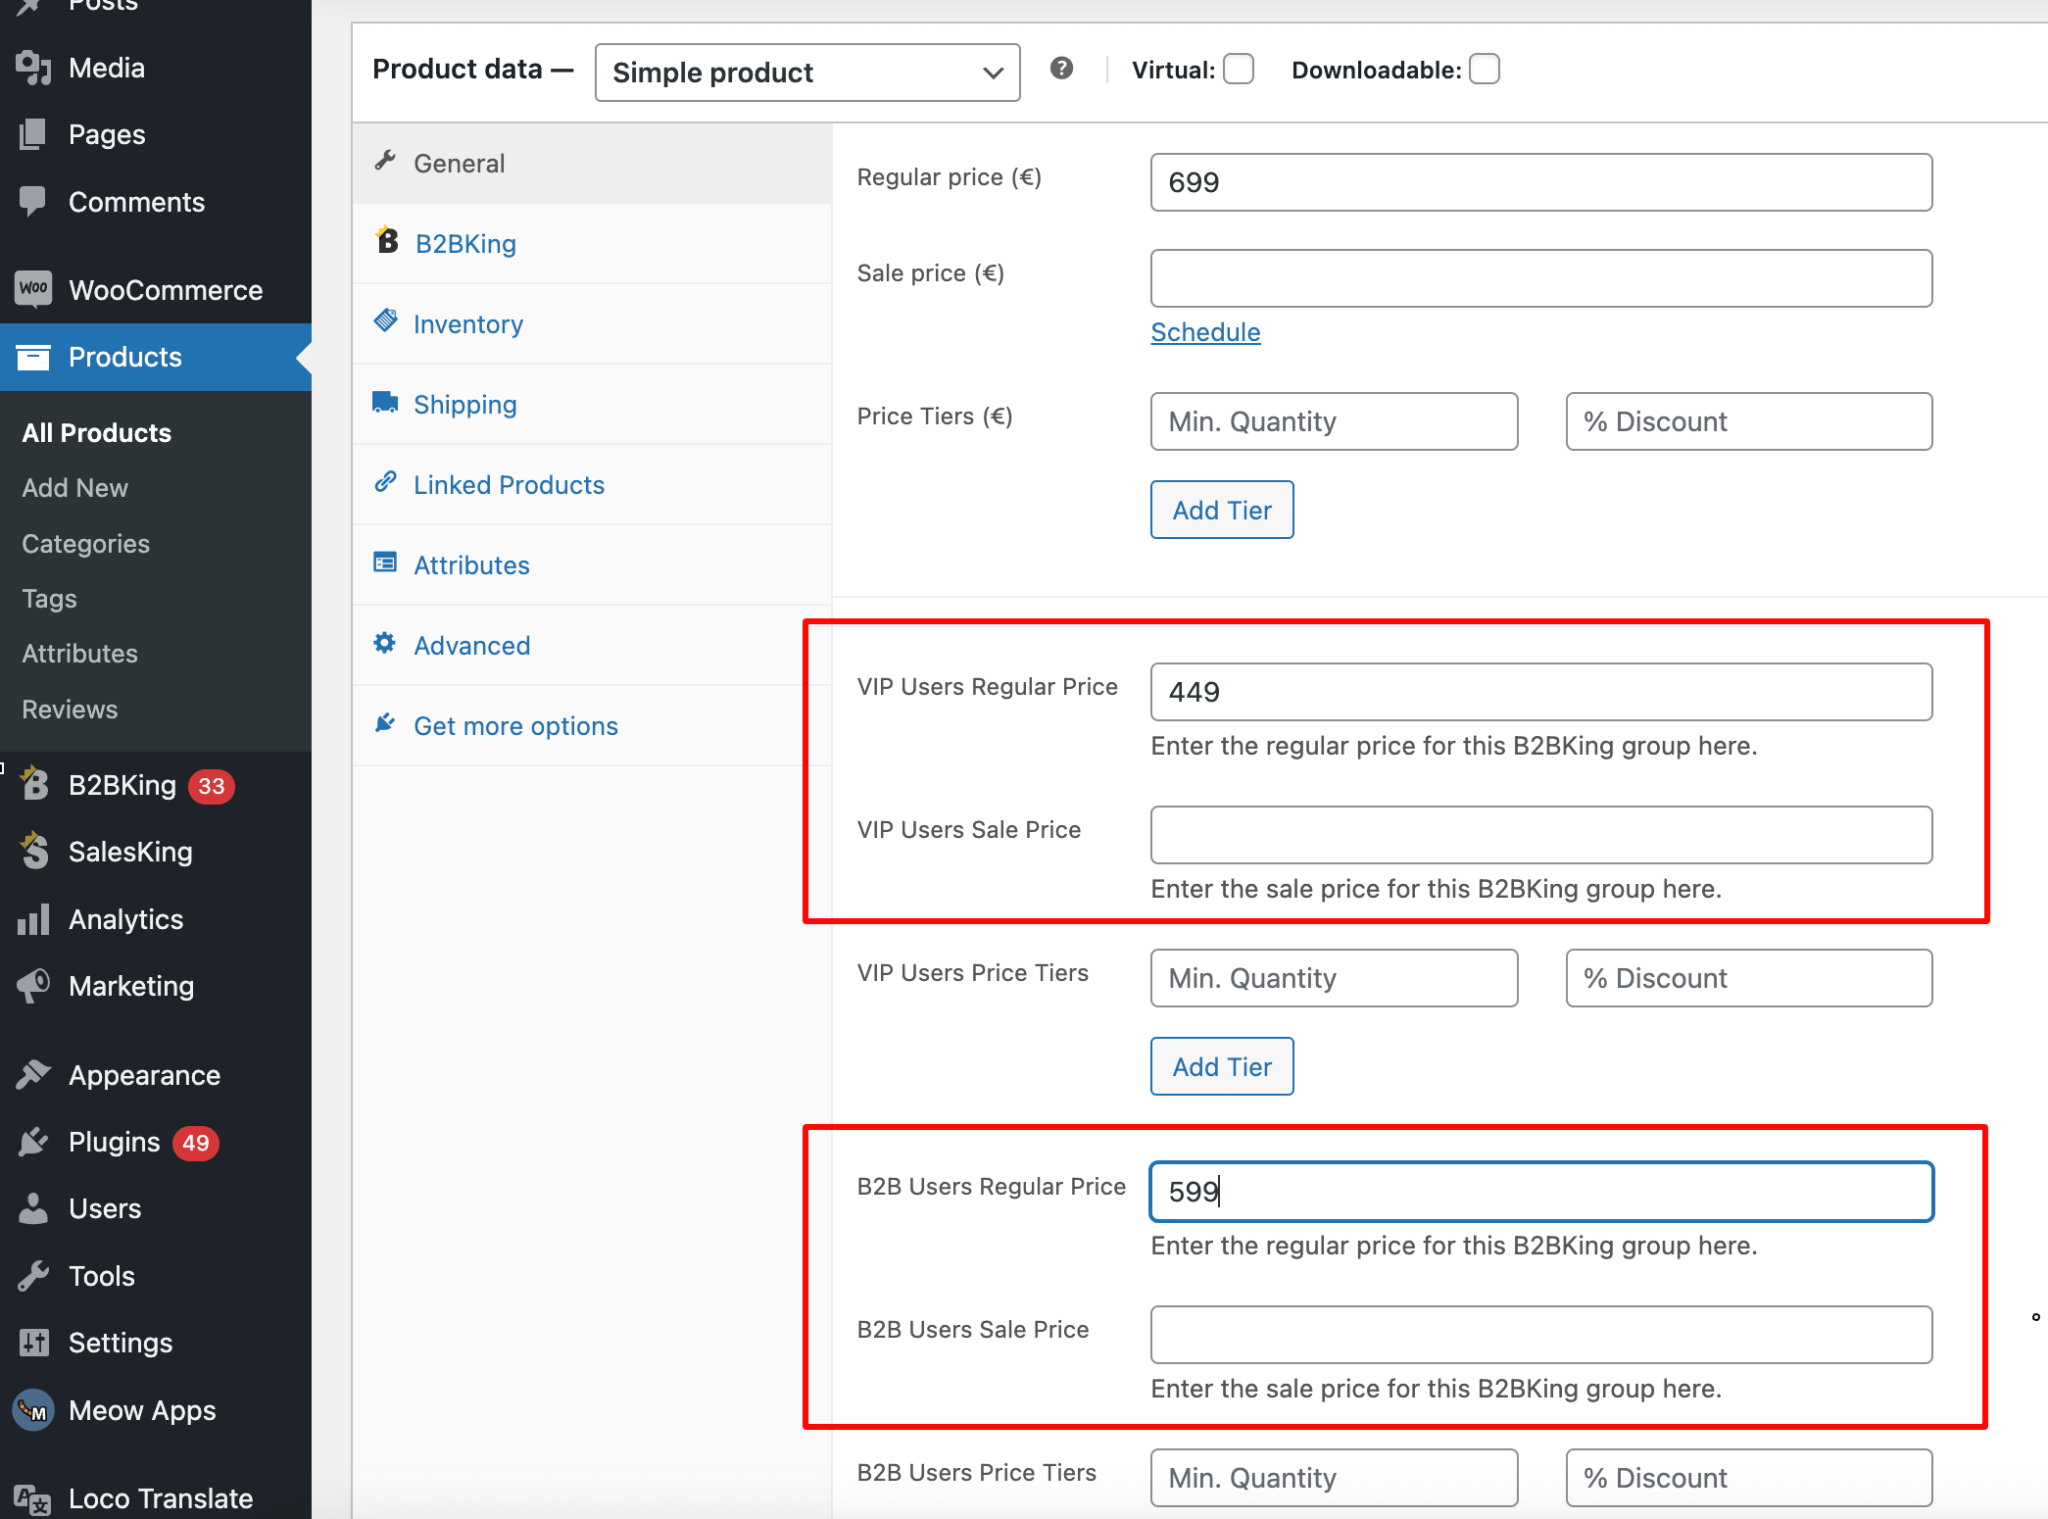Image resolution: width=2048 pixels, height=1519 pixels.
Task: Click the Schedule sale price link
Action: tap(1206, 330)
